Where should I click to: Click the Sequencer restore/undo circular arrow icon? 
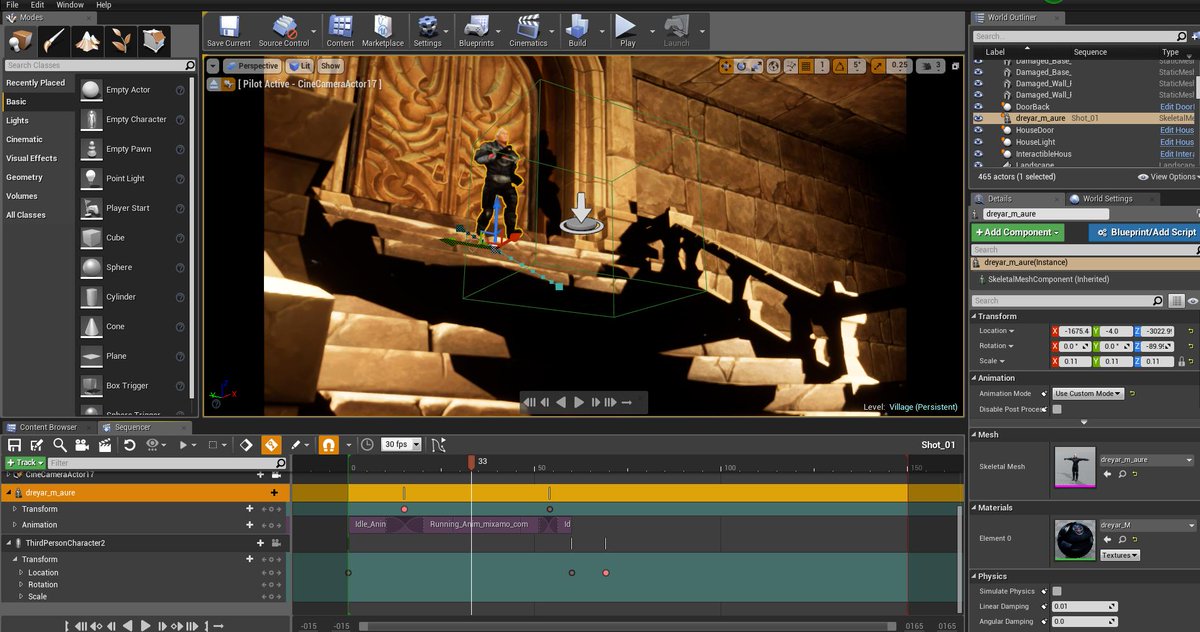[130, 445]
